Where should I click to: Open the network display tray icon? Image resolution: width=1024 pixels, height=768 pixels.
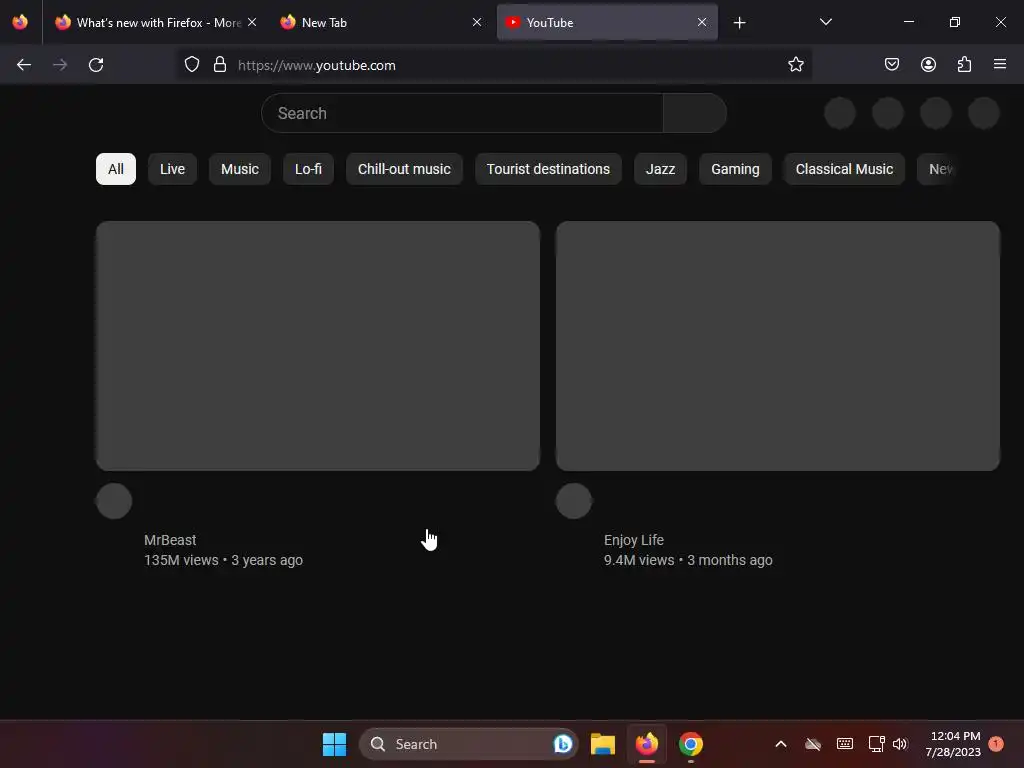[876, 744]
